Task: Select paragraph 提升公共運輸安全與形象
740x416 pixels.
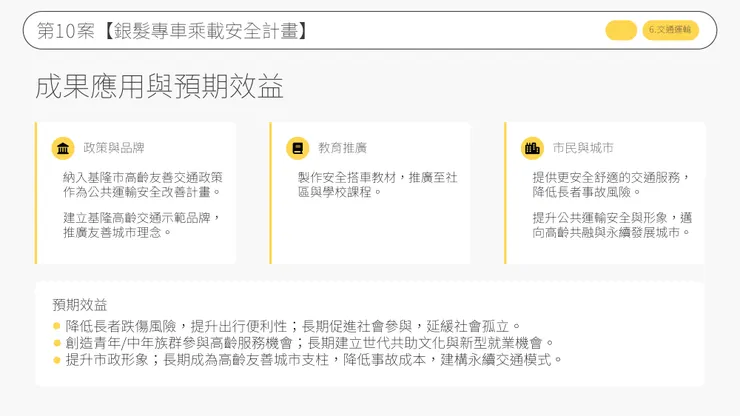Action: pos(612,225)
